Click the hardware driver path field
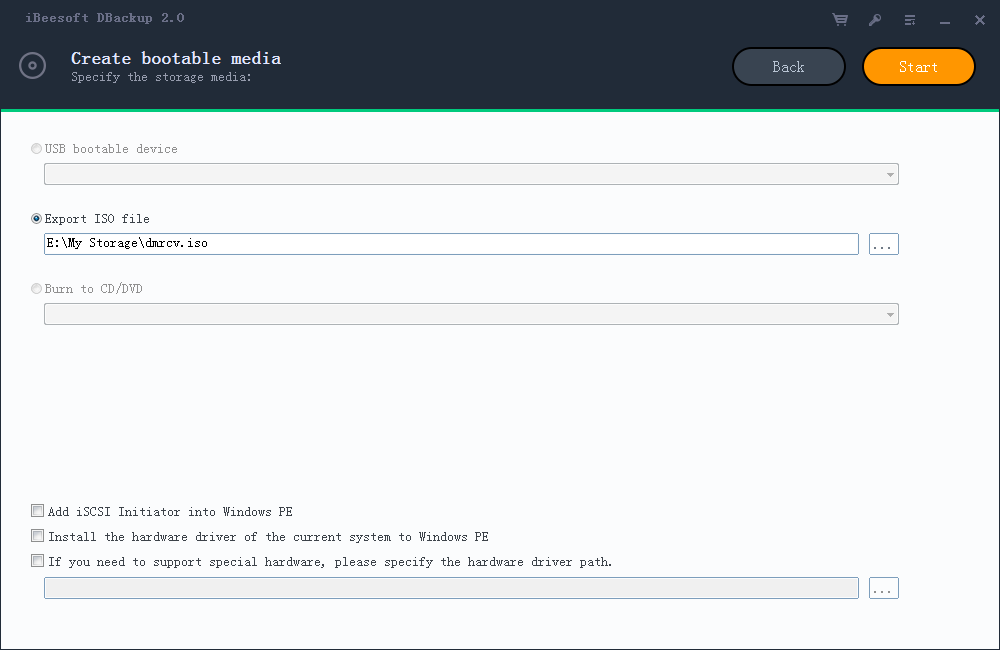Viewport: 1000px width, 650px height. (452, 588)
